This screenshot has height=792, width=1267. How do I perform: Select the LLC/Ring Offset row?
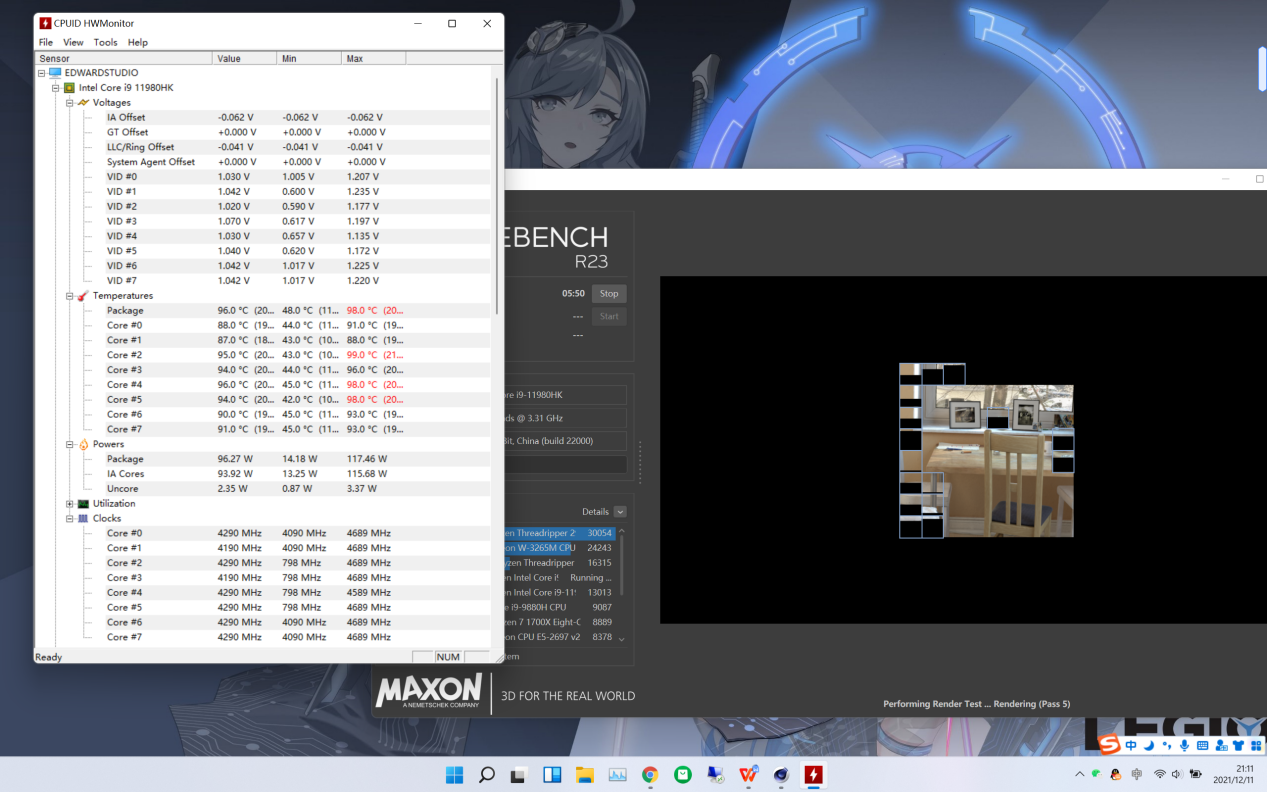click(298, 147)
